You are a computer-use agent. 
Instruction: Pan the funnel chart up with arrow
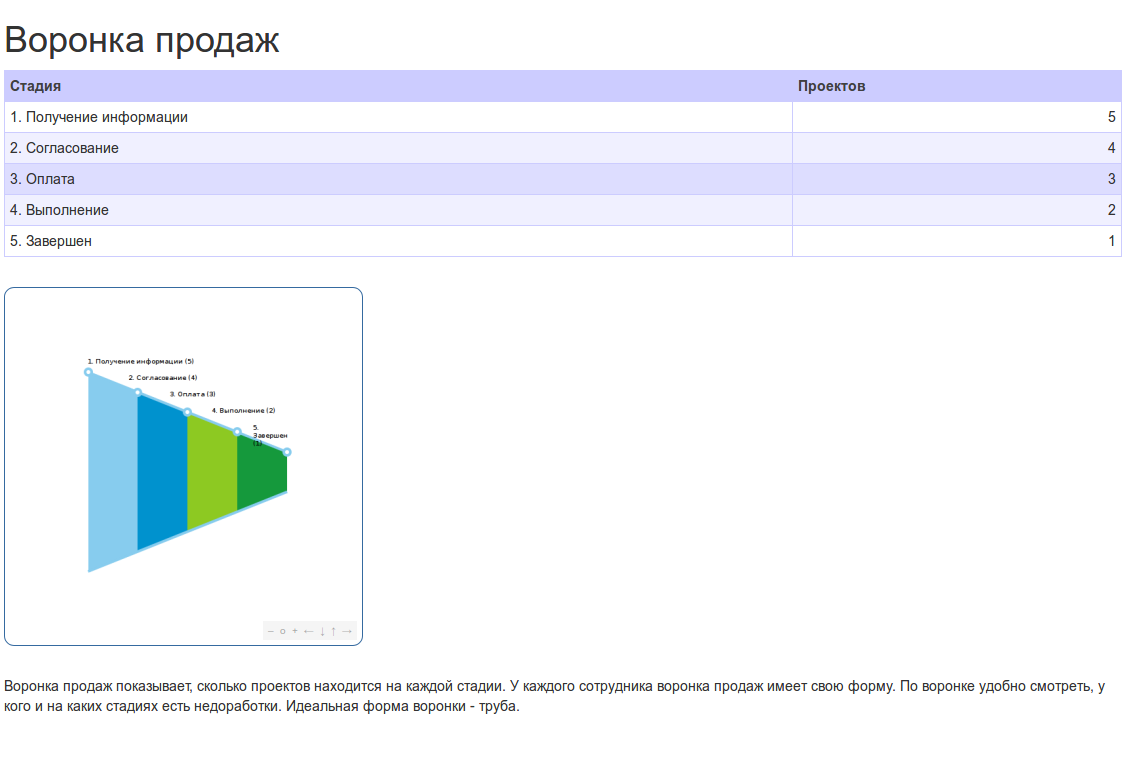[333, 631]
